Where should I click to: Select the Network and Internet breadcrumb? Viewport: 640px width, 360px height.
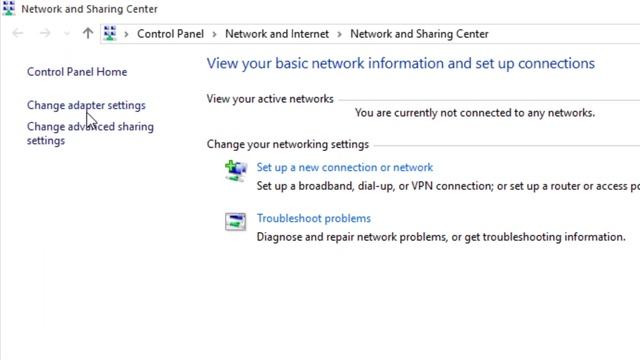point(277,34)
